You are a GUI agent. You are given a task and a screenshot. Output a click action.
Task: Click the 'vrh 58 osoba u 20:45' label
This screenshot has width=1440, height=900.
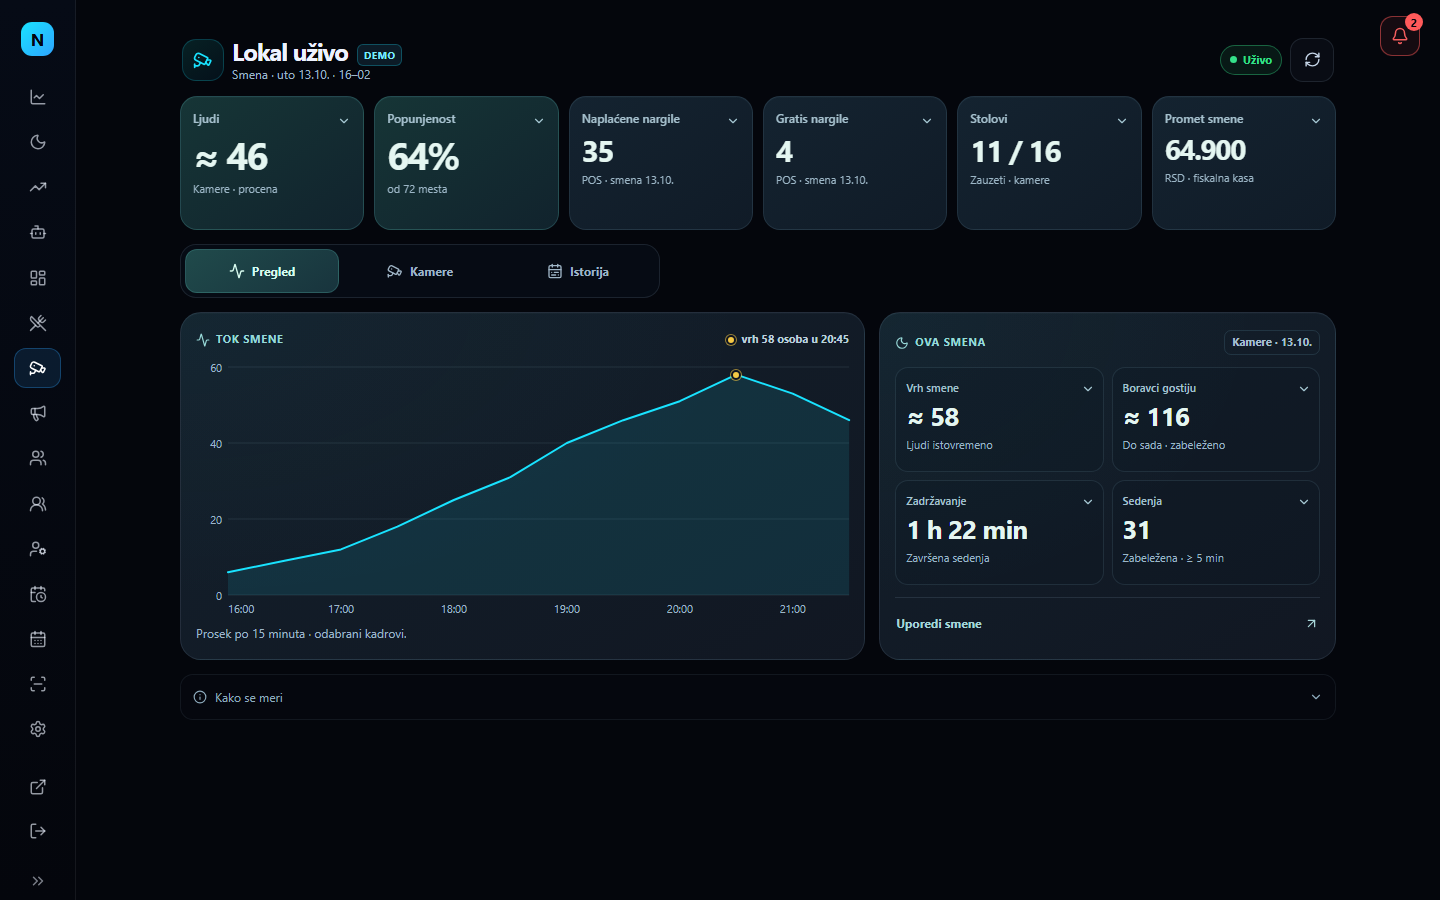(x=795, y=340)
